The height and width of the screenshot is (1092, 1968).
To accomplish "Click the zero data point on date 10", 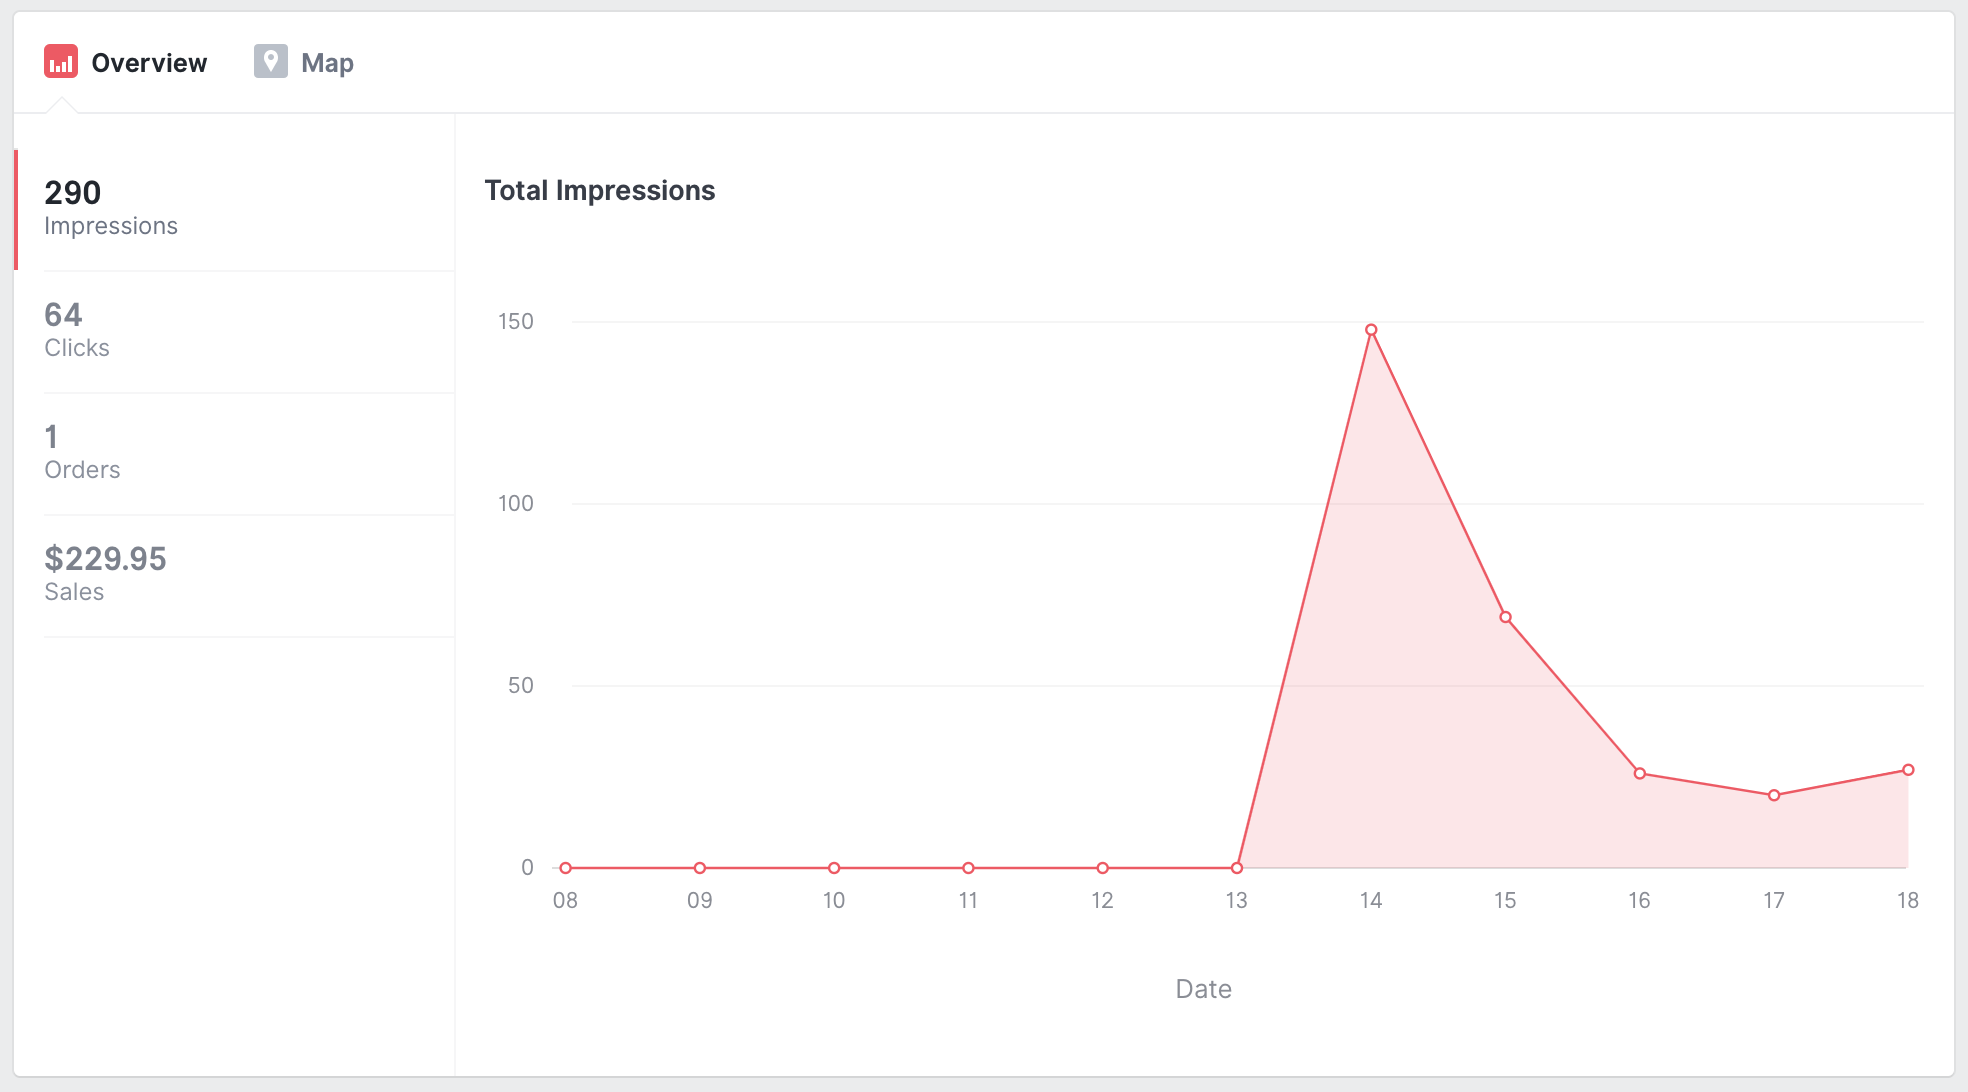I will pos(834,868).
